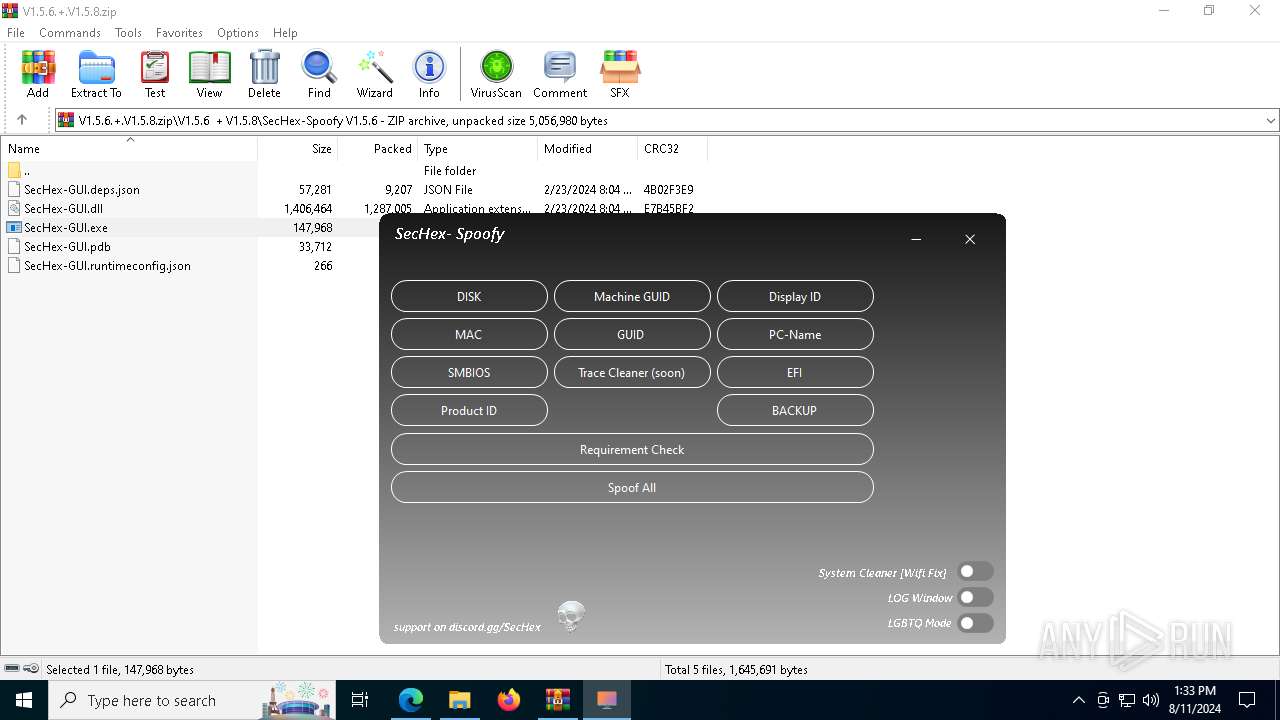Go up one folder level arrow
The height and width of the screenshot is (720, 1280).
coord(22,120)
